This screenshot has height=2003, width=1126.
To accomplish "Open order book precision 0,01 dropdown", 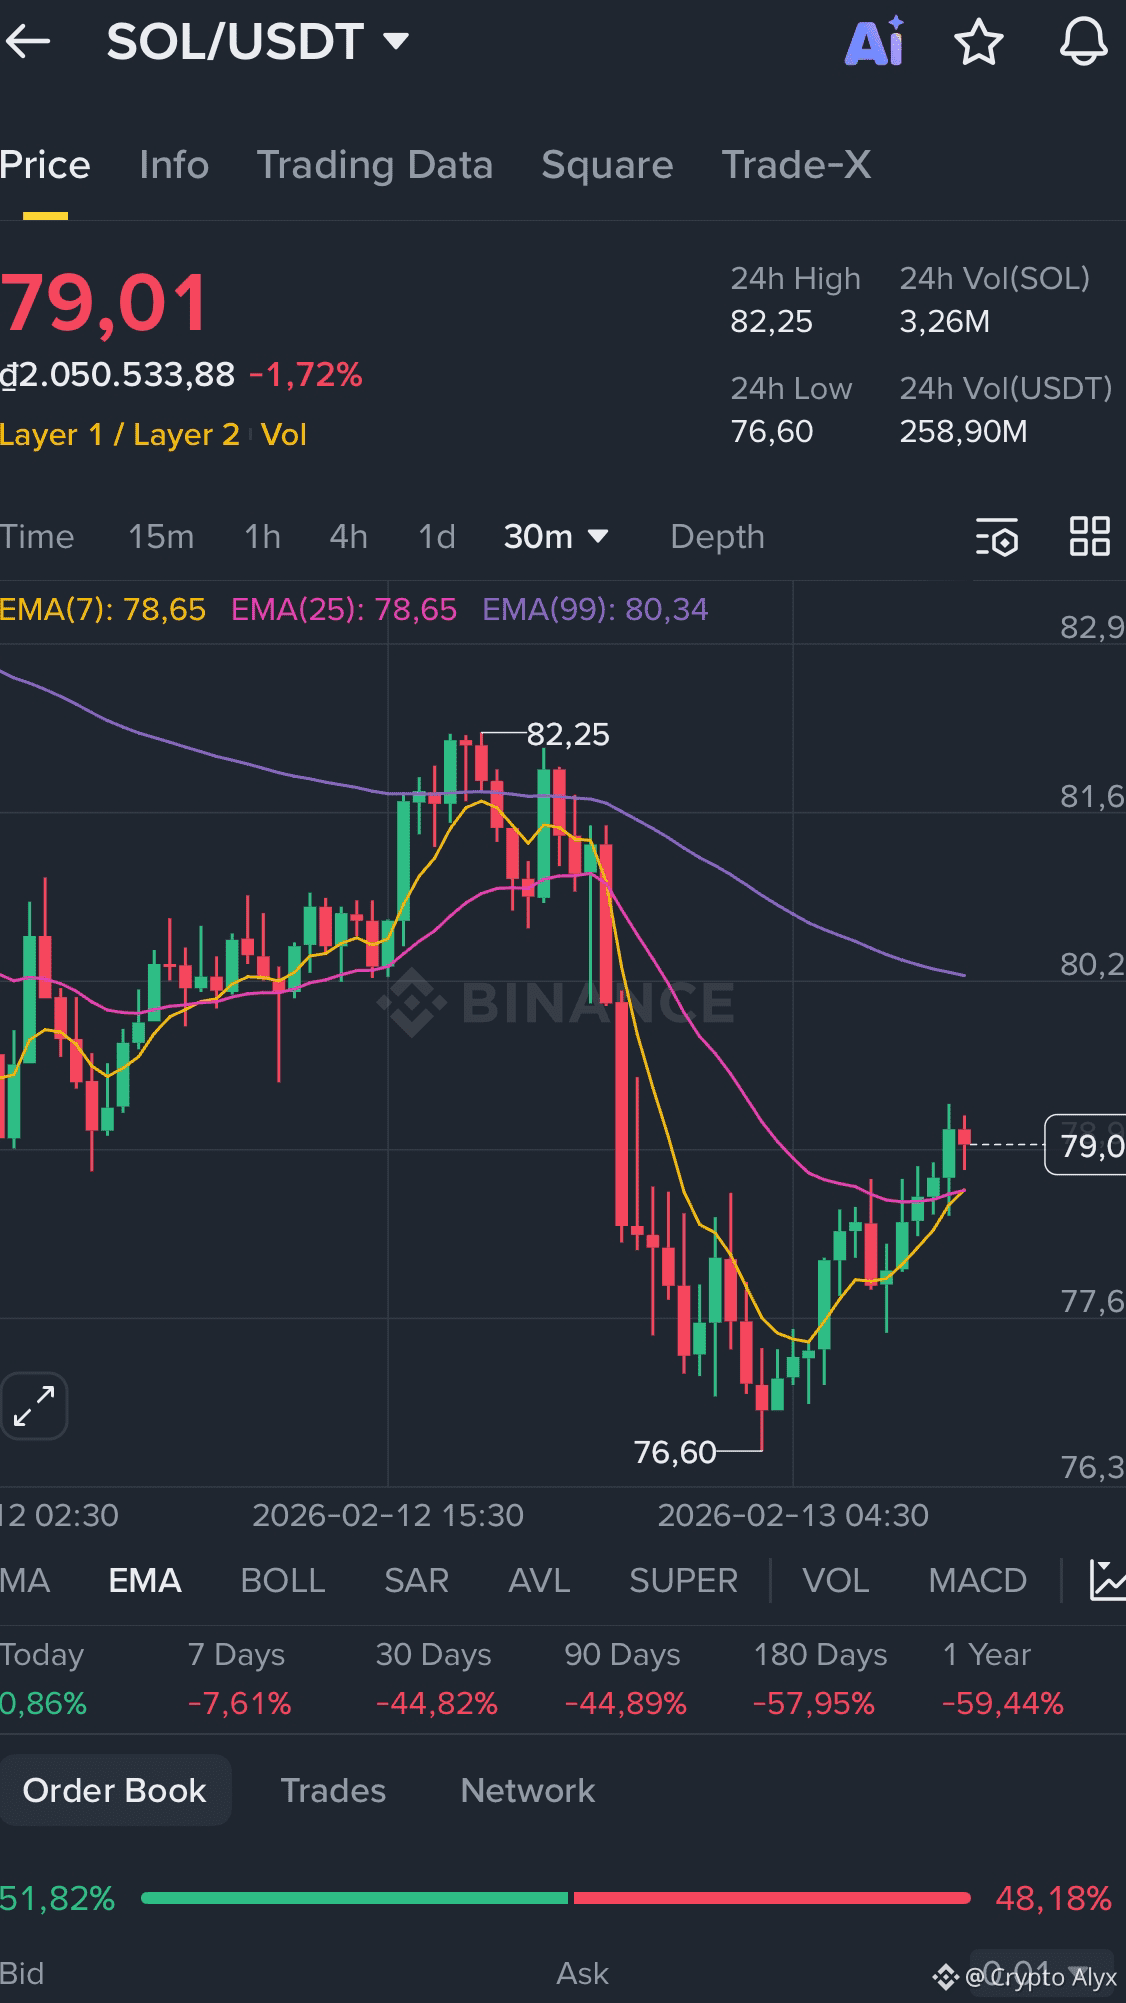I will click(x=1040, y=1973).
